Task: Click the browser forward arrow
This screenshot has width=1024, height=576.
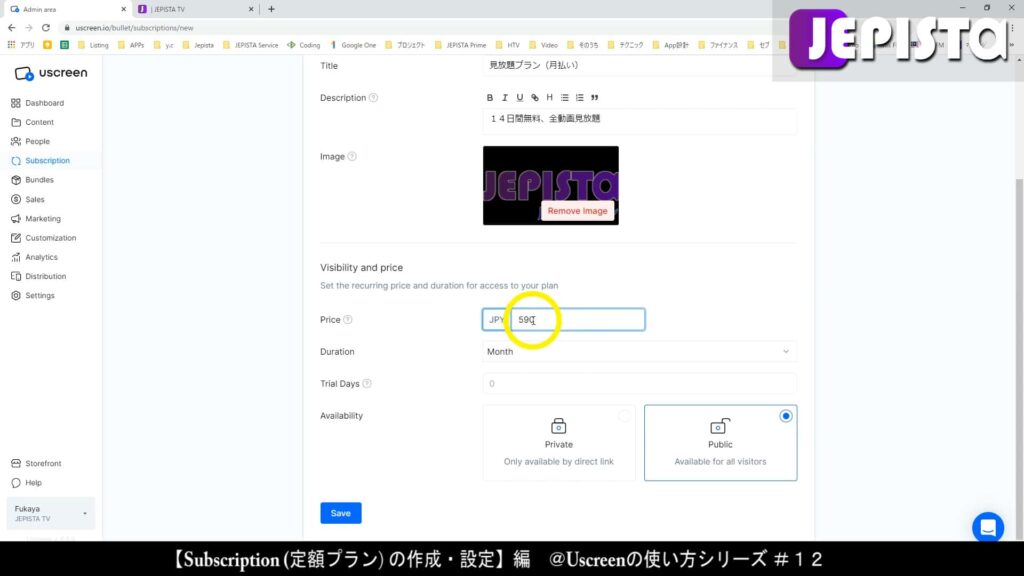Action: point(29,28)
